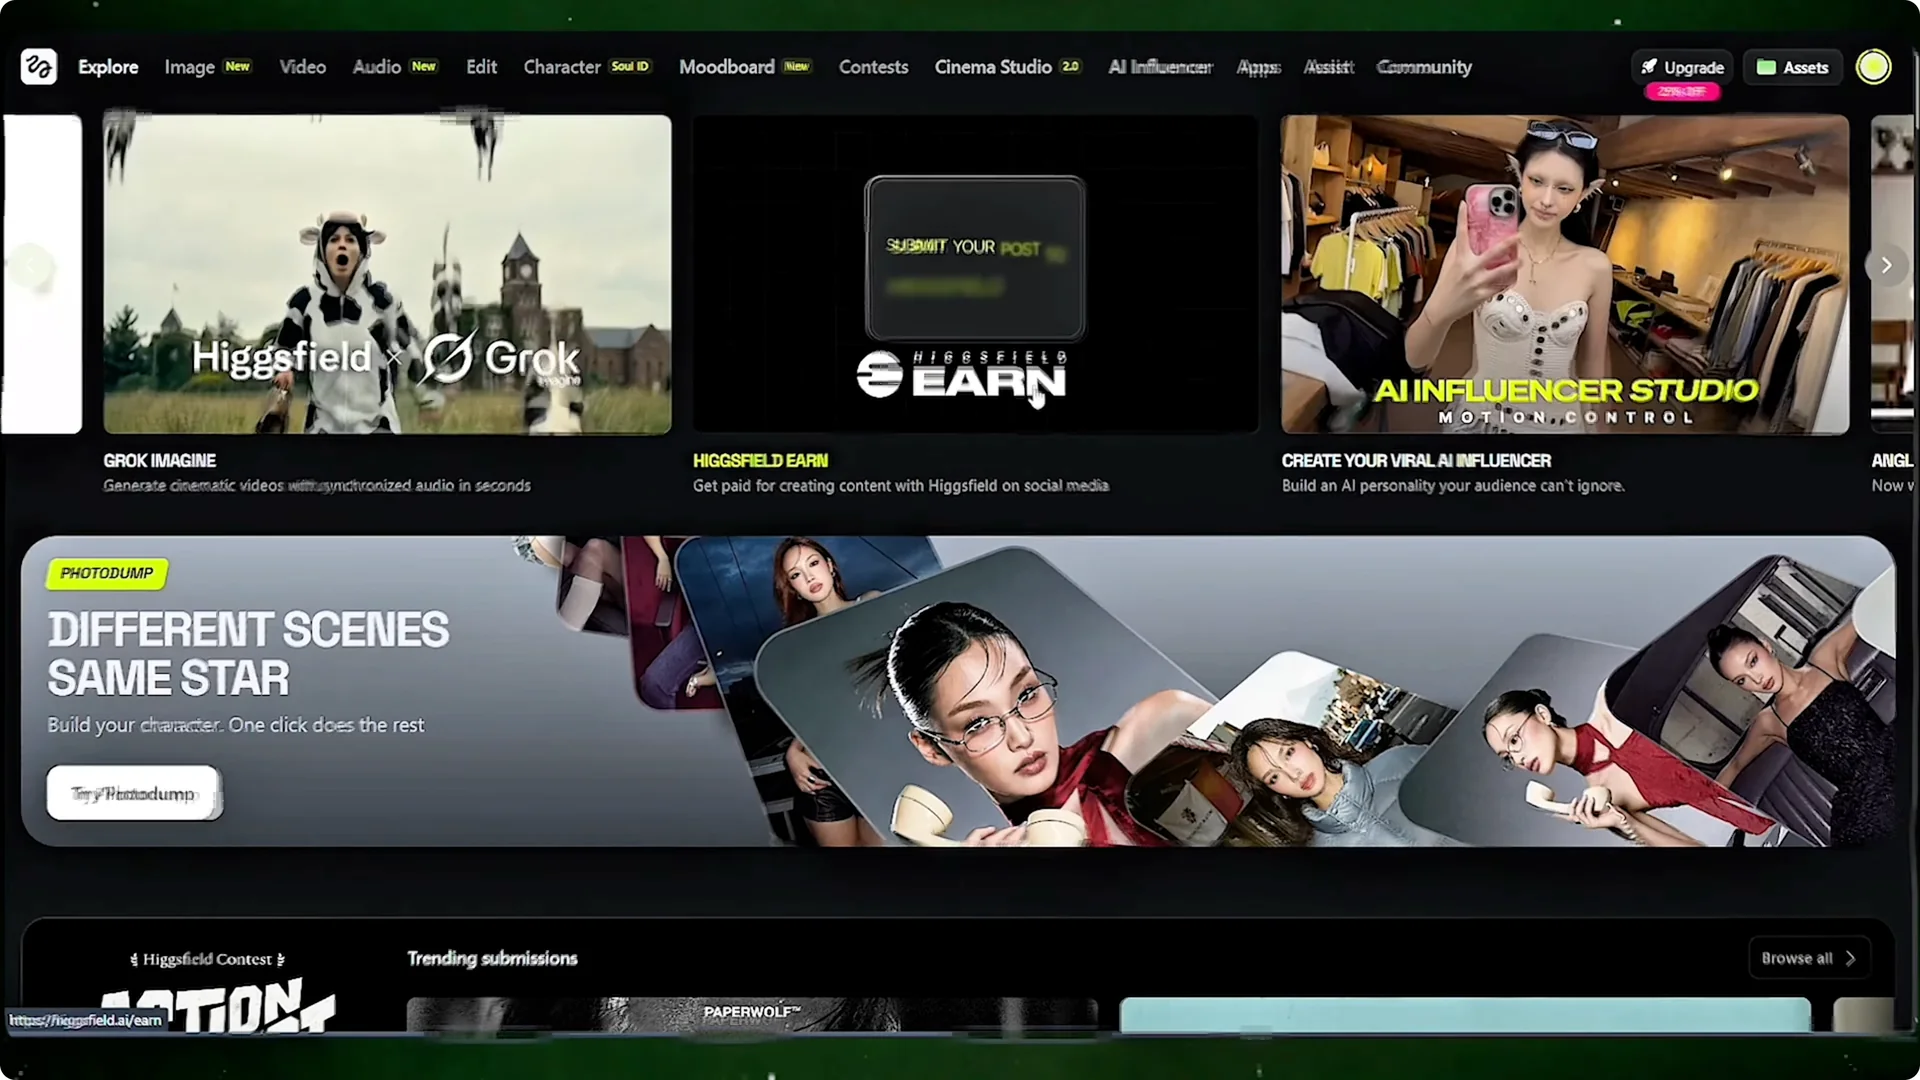The width and height of the screenshot is (1920, 1080).
Task: Go back with left carousel arrow
Action: point(32,266)
